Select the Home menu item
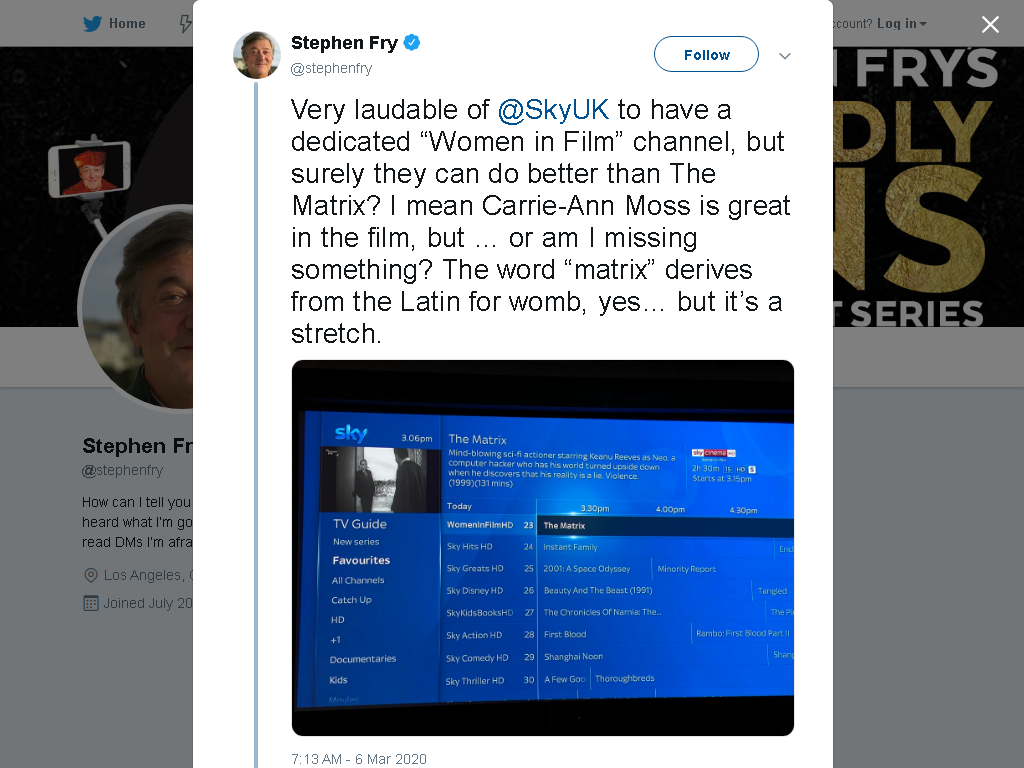Viewport: 1024px width, 768px height. [x=114, y=24]
